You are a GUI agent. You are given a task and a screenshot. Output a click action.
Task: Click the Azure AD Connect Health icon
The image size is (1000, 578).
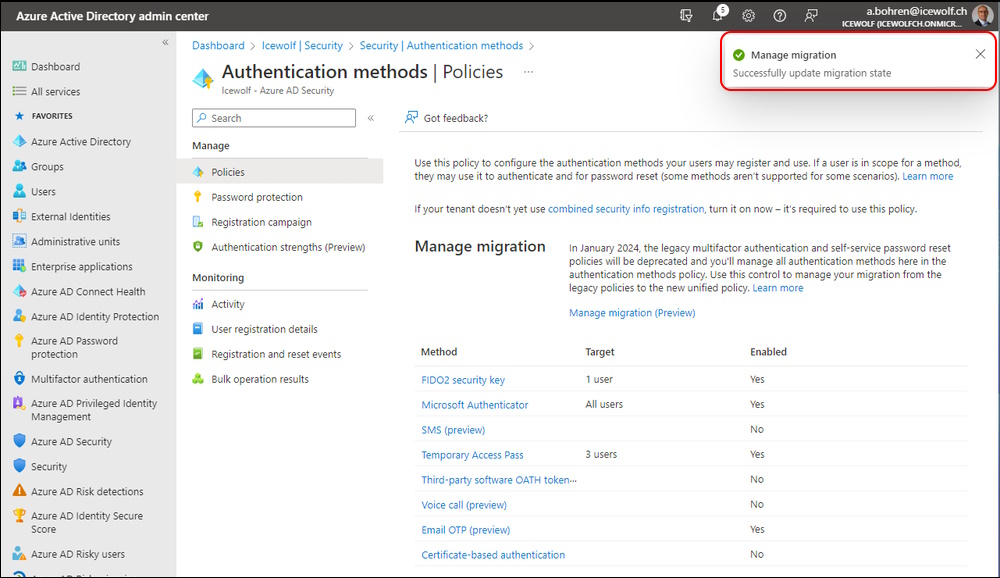[x=19, y=292]
